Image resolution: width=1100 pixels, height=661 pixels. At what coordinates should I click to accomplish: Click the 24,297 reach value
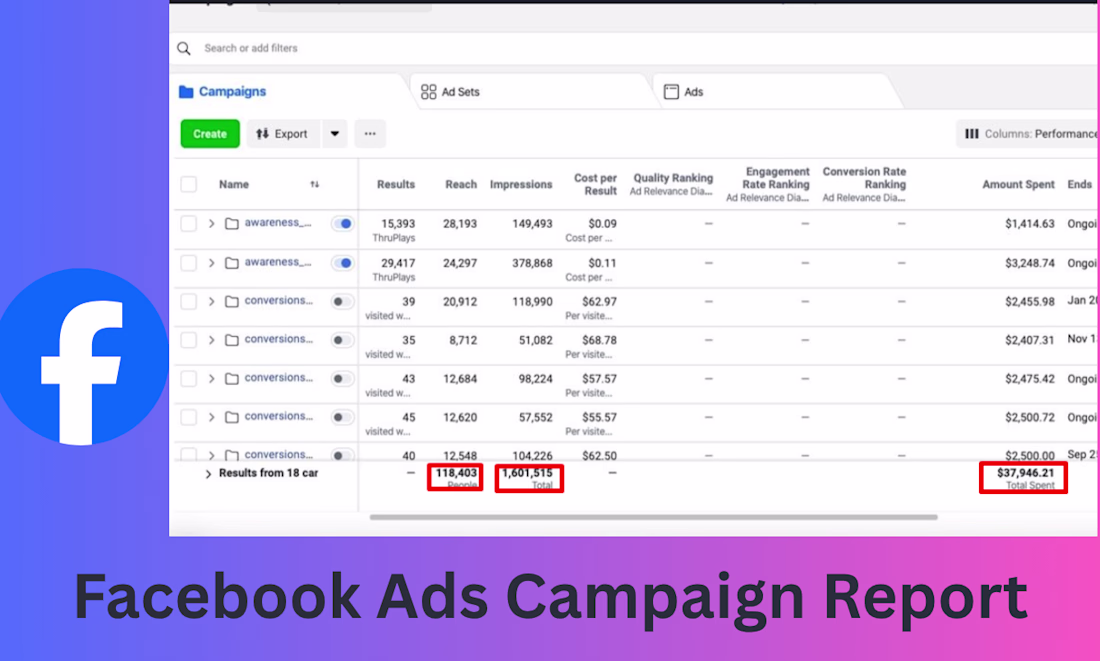click(460, 263)
